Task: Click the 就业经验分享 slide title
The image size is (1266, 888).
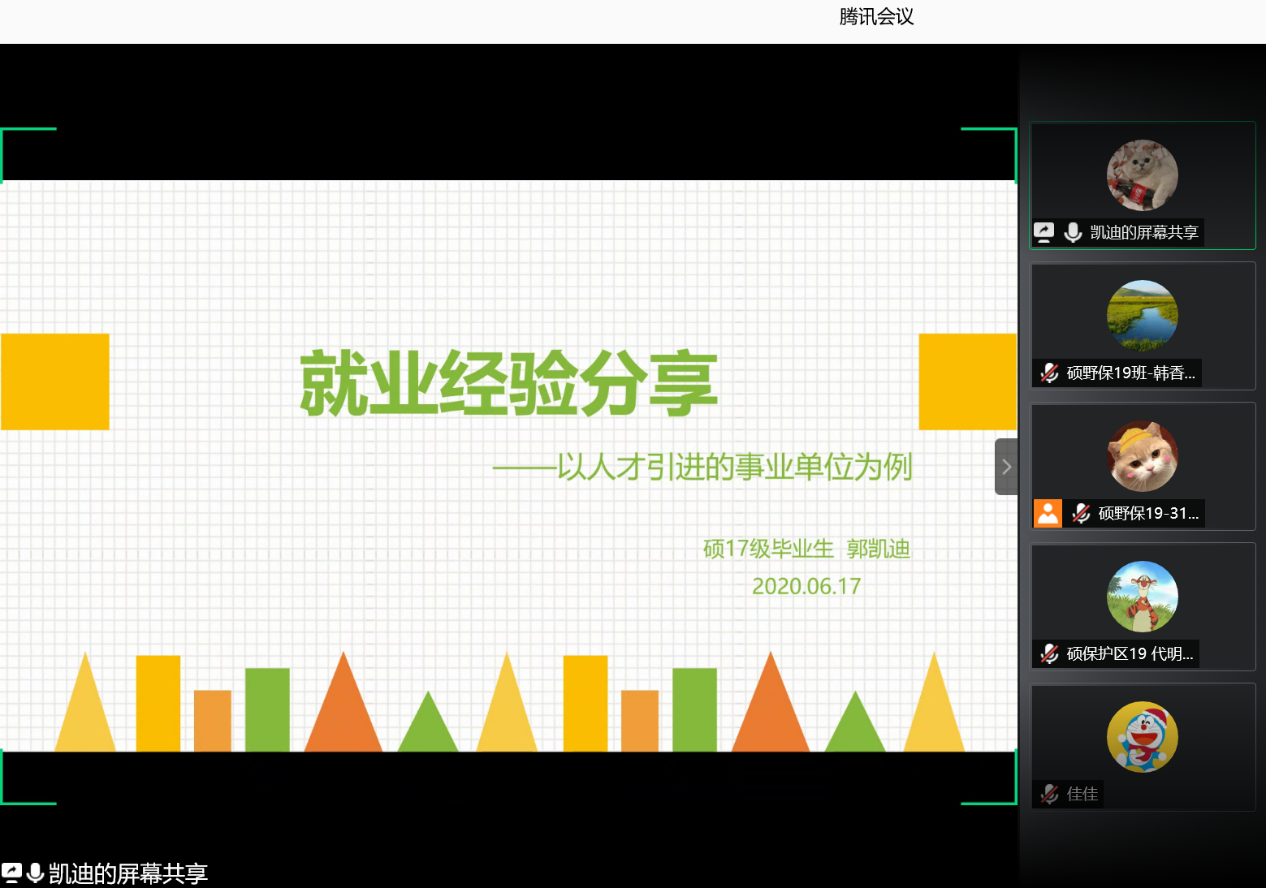Action: coord(509,383)
